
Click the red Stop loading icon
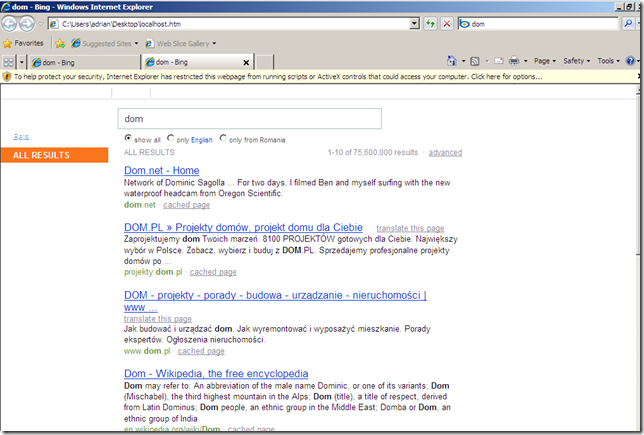point(447,24)
